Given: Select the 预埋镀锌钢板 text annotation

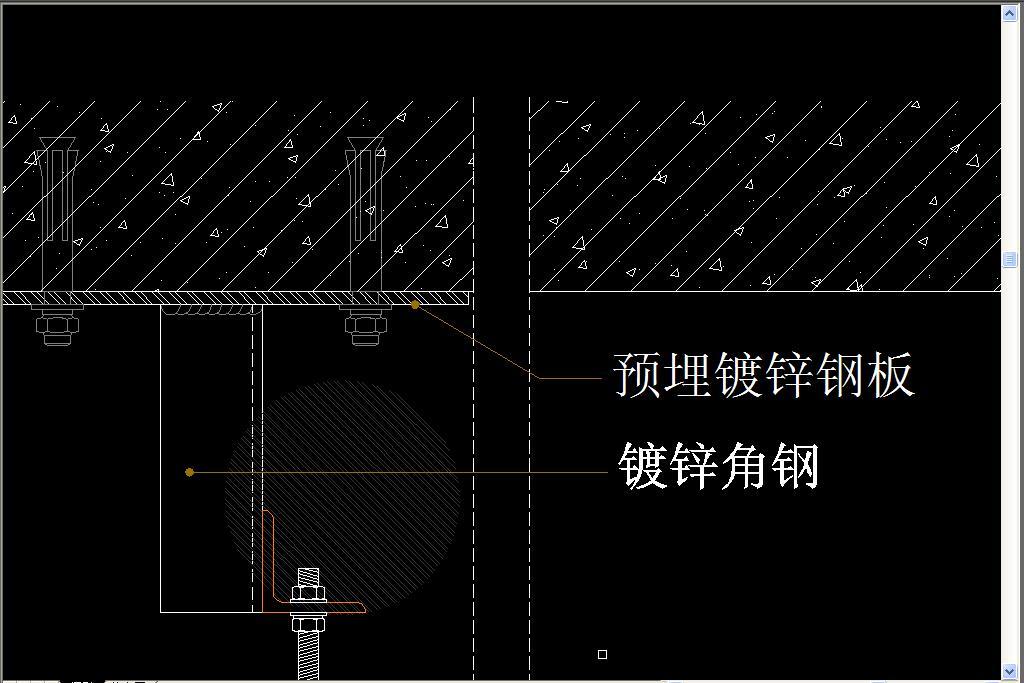Looking at the screenshot, I should click(763, 376).
